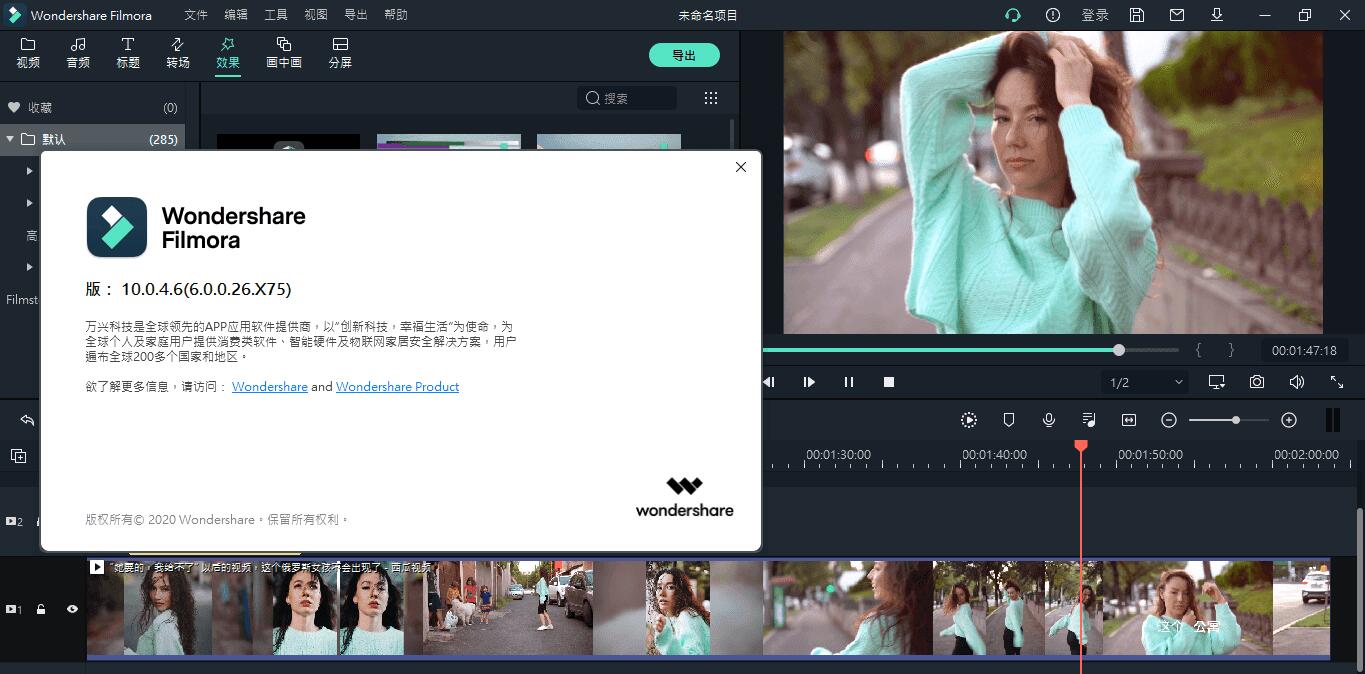Add a marker with the marker icon

pos(1009,420)
